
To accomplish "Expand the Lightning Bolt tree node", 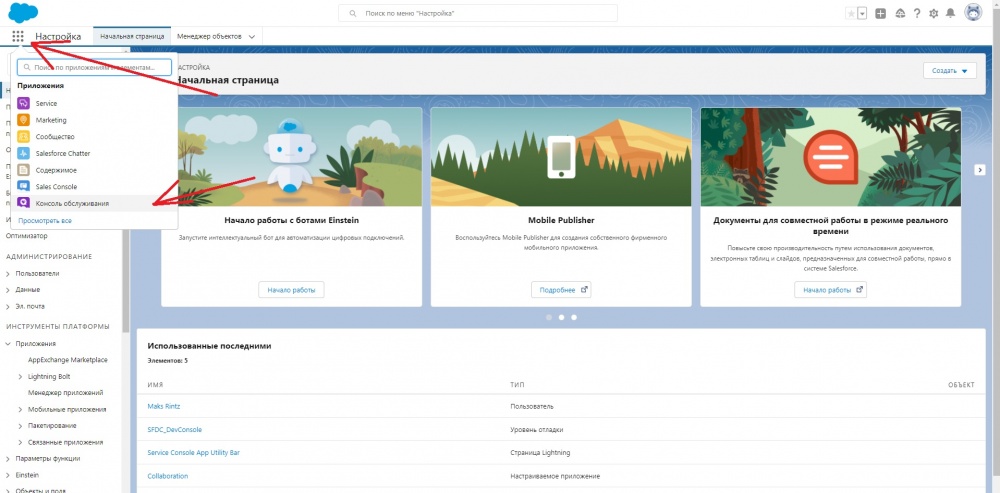I will click(20, 376).
